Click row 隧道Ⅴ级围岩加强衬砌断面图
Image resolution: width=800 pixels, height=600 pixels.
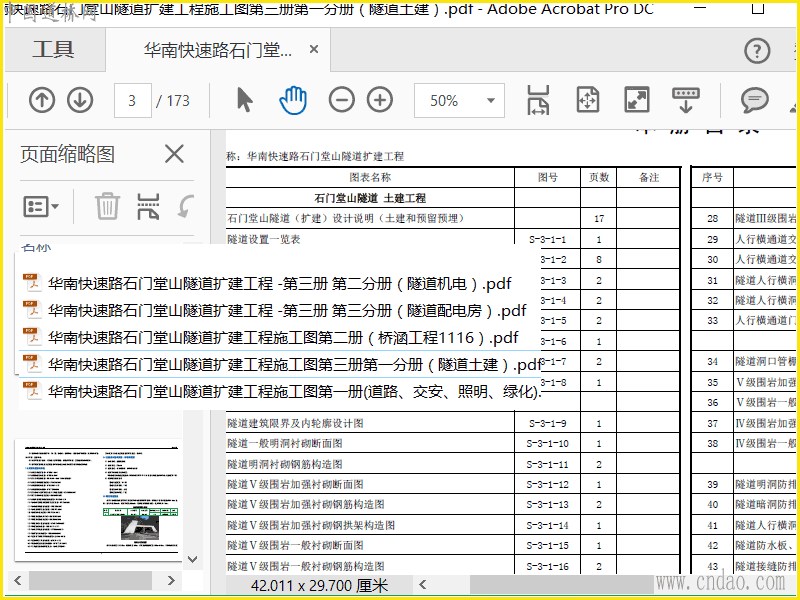point(295,484)
